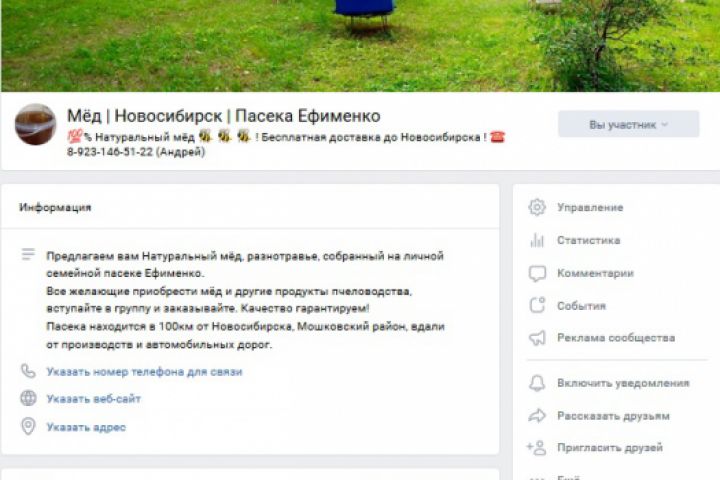720x480 pixels.
Task: Click link Указать номер телефона для связи
Action: coord(144,372)
